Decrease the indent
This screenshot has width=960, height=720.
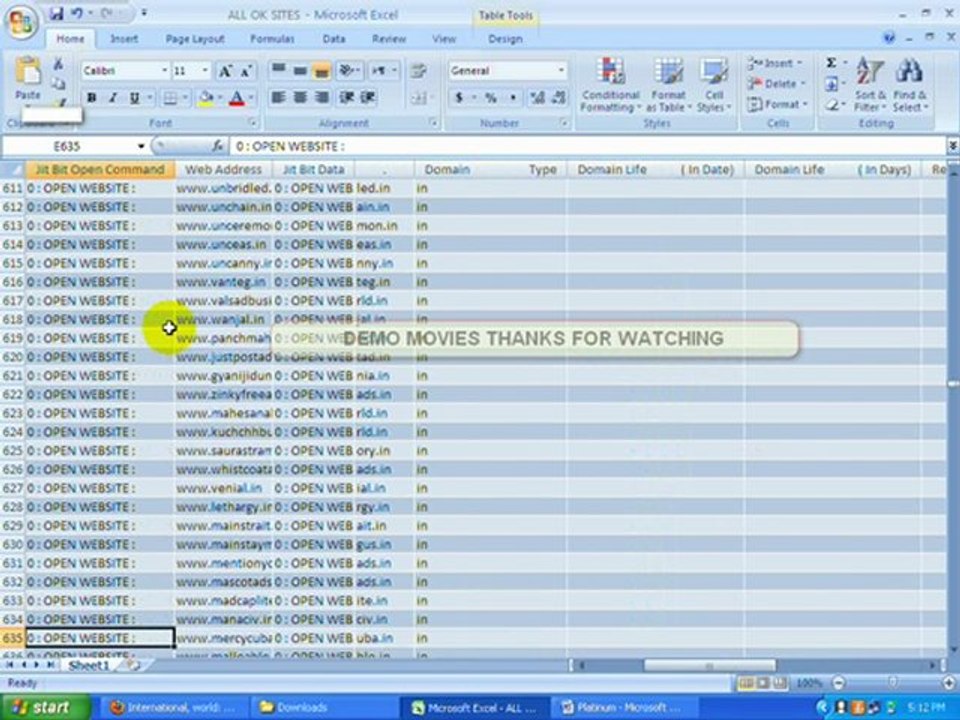coord(347,97)
